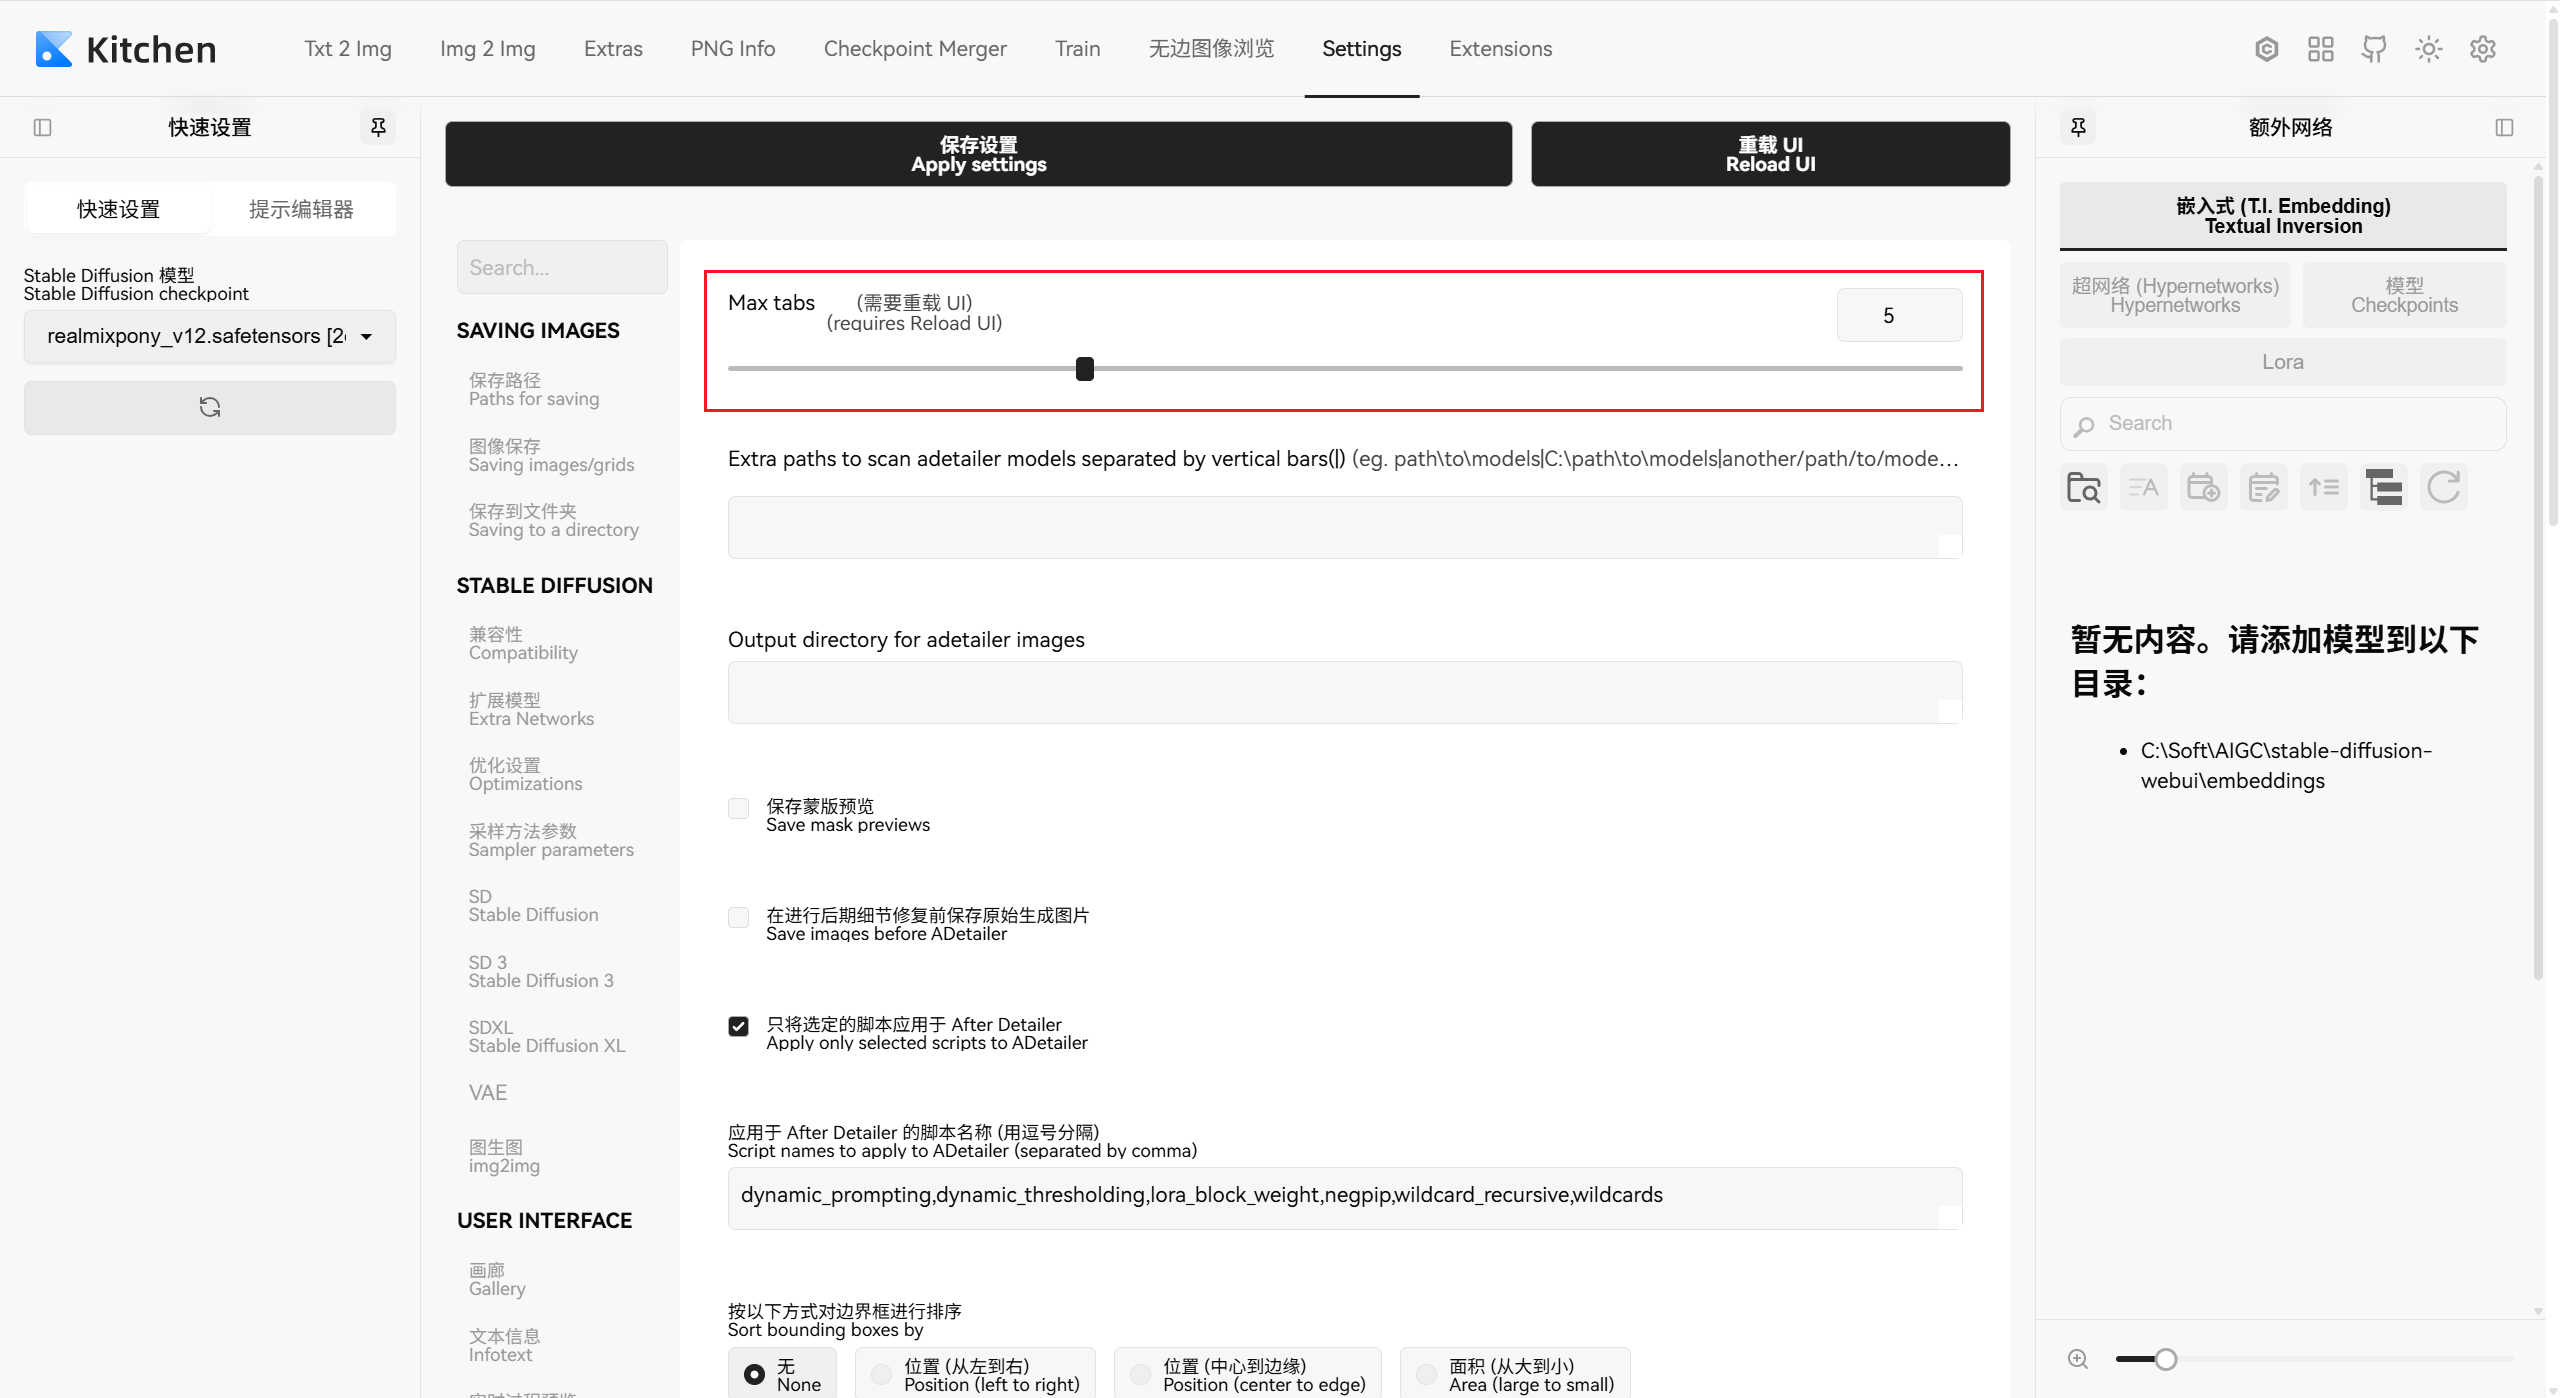The image size is (2560, 1398).
Task: Open the Stable Diffusion checkpoint dropdown
Action: pos(209,336)
